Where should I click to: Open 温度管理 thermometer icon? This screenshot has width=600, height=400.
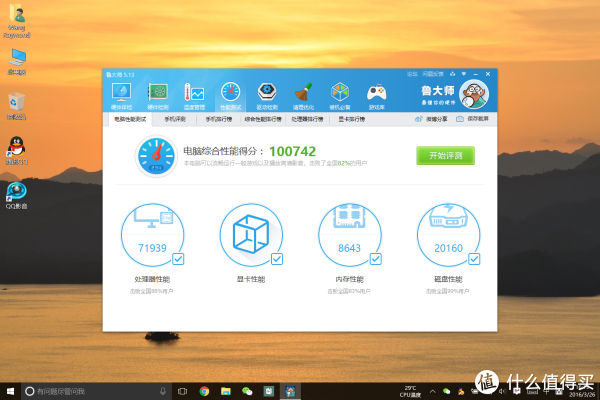194,96
